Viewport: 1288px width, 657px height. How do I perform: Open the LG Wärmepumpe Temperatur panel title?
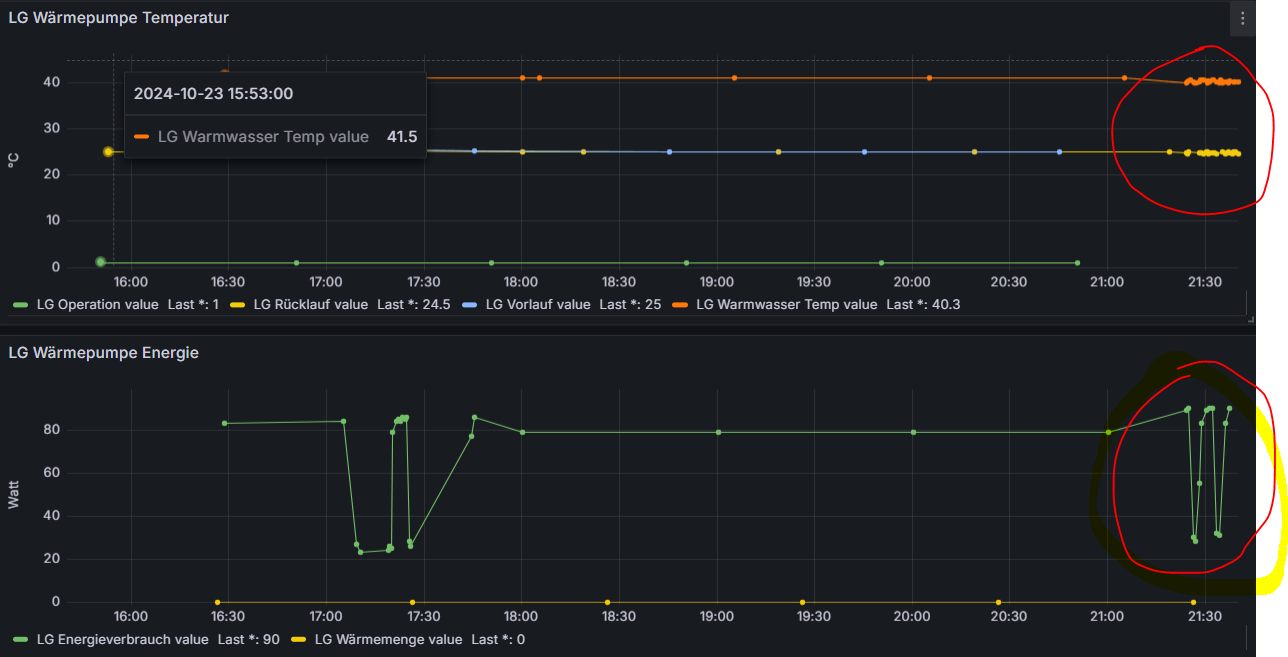[119, 18]
